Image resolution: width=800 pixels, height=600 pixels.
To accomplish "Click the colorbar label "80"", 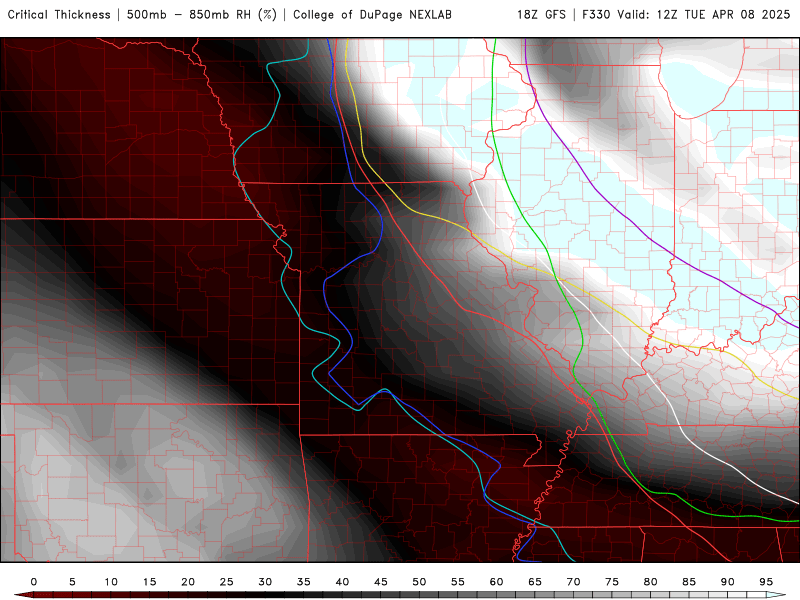I will pos(650,582).
